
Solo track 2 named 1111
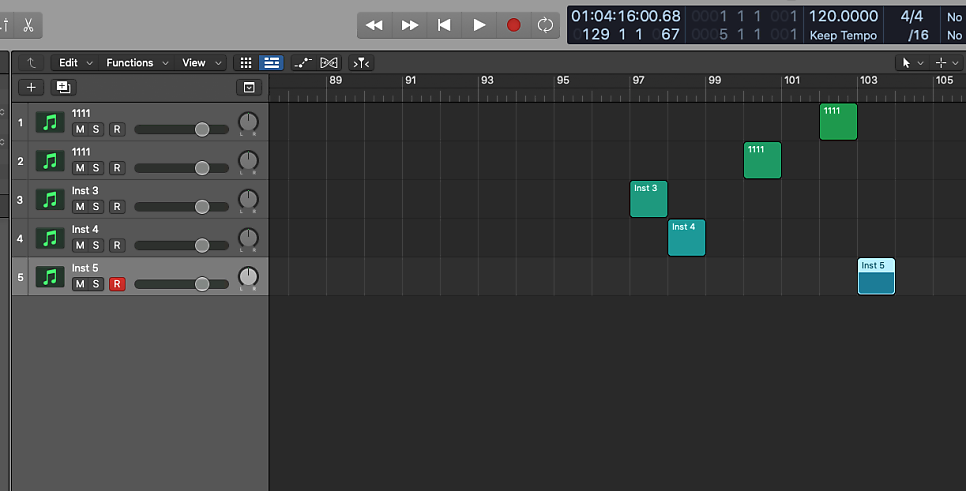tap(95, 168)
